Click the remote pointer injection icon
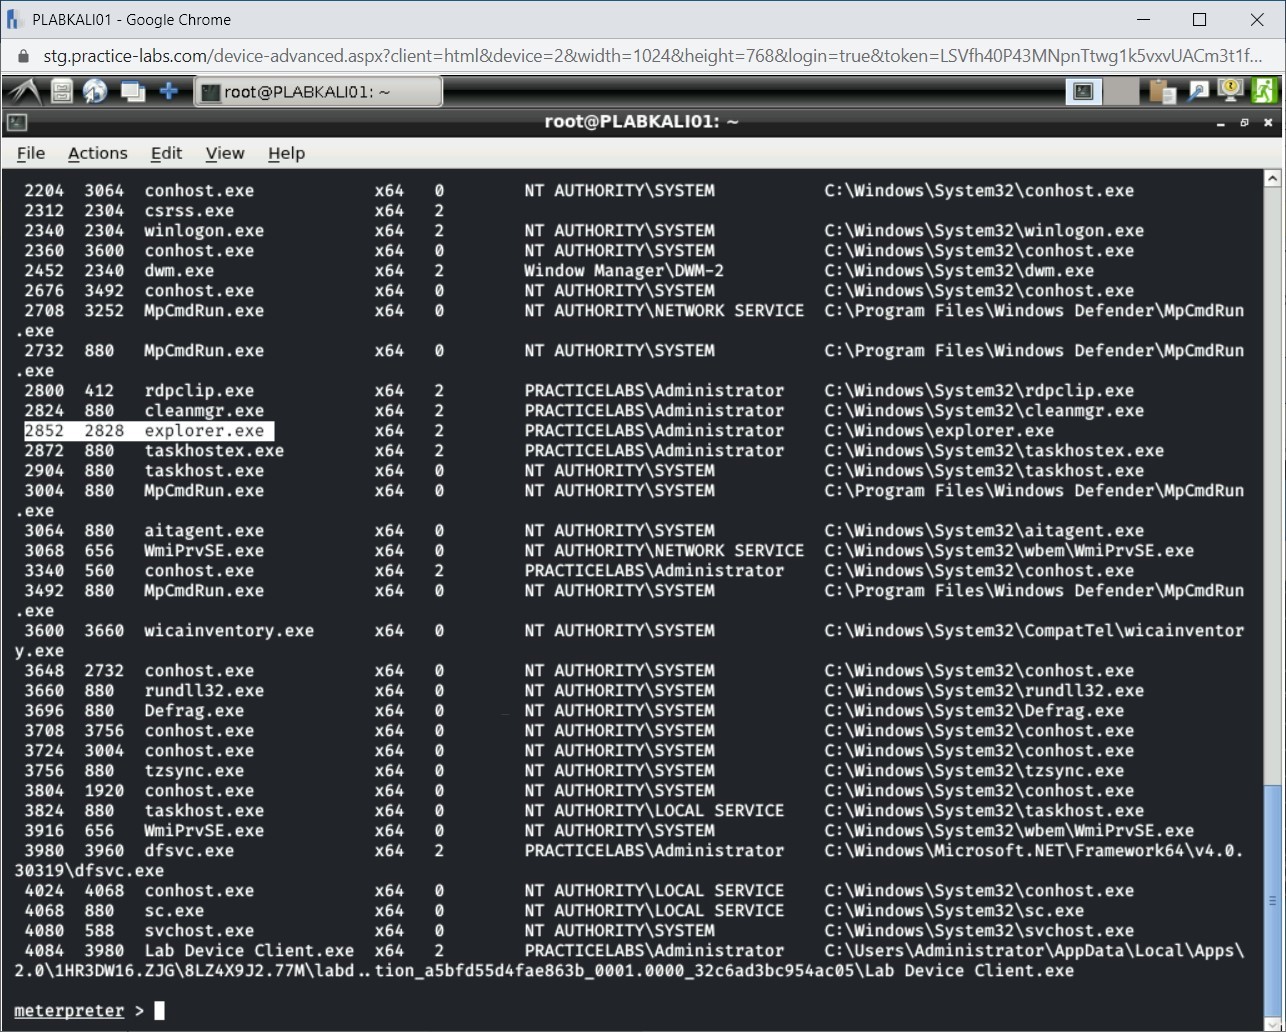 click(1197, 90)
